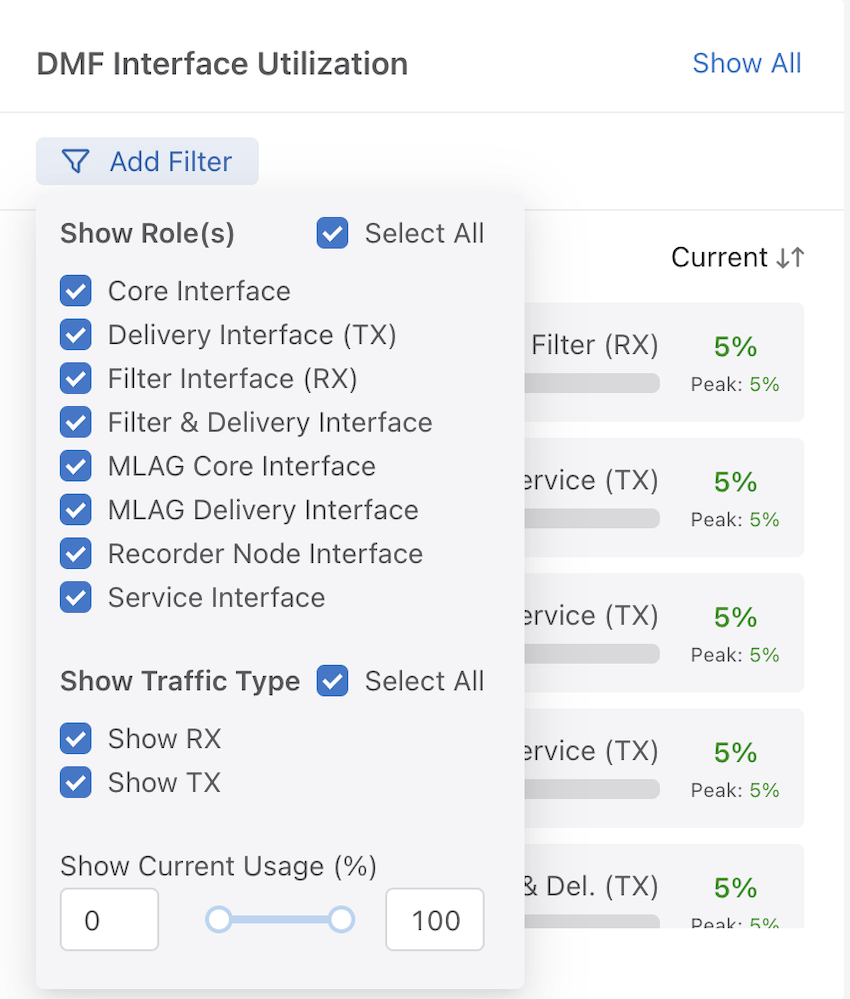Viewport: 850px width, 999px height.
Task: Toggle the Recorder Node Interface checkbox
Action: [x=75, y=553]
